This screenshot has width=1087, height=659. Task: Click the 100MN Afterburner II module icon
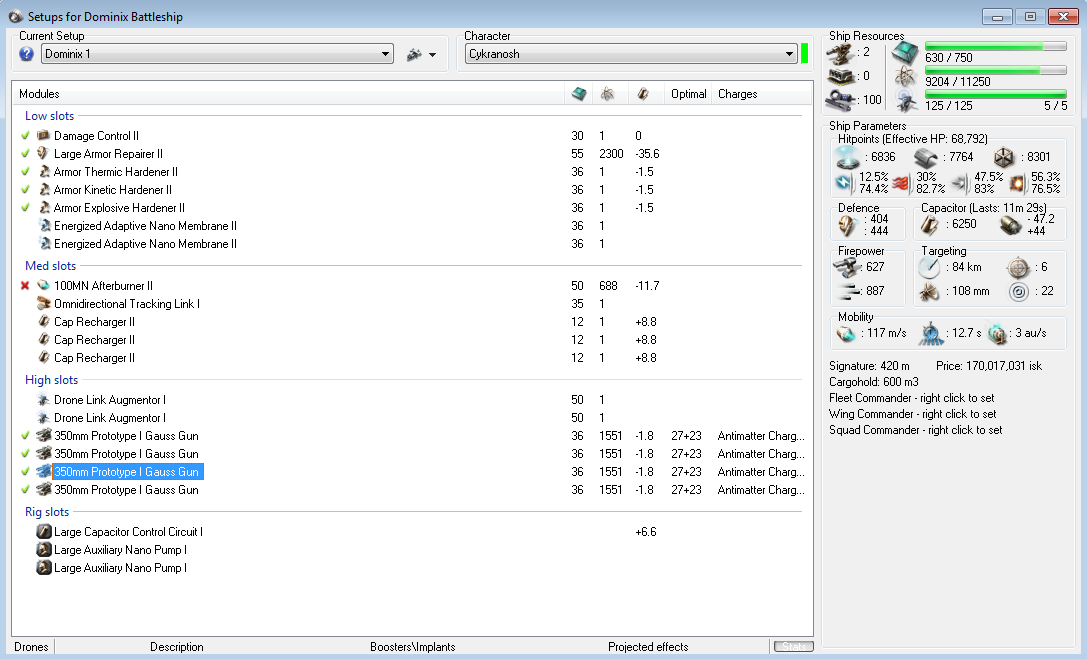(x=44, y=285)
